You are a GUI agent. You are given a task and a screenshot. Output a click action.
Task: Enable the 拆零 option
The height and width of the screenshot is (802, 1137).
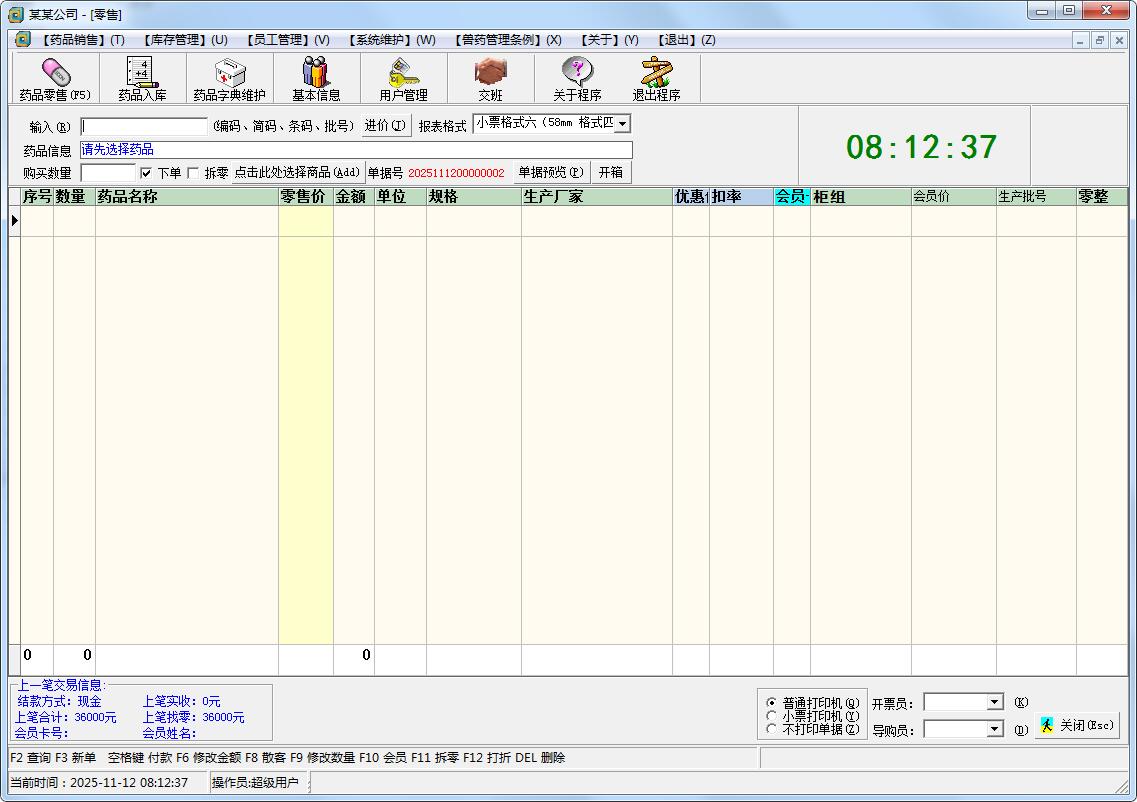[190, 172]
